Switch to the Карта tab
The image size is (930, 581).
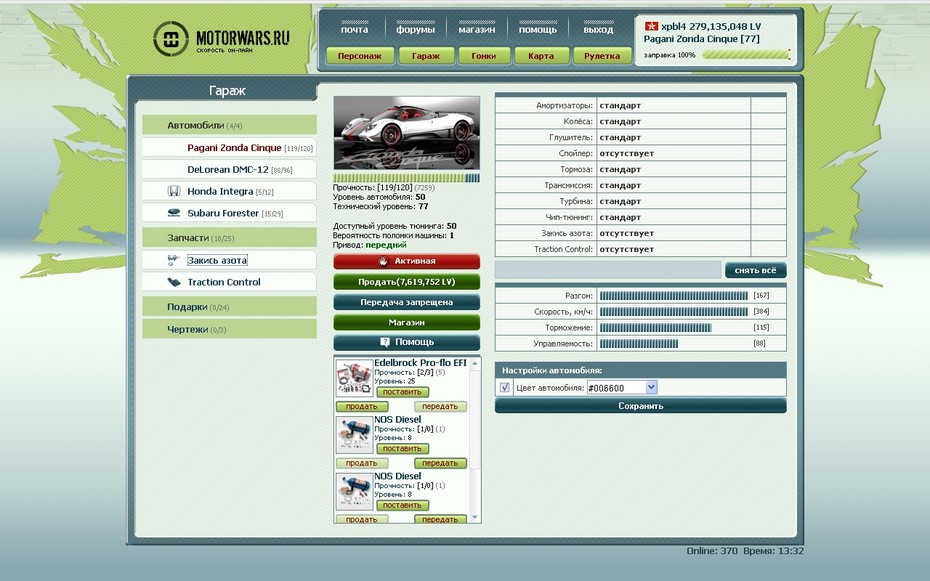[x=541, y=56]
